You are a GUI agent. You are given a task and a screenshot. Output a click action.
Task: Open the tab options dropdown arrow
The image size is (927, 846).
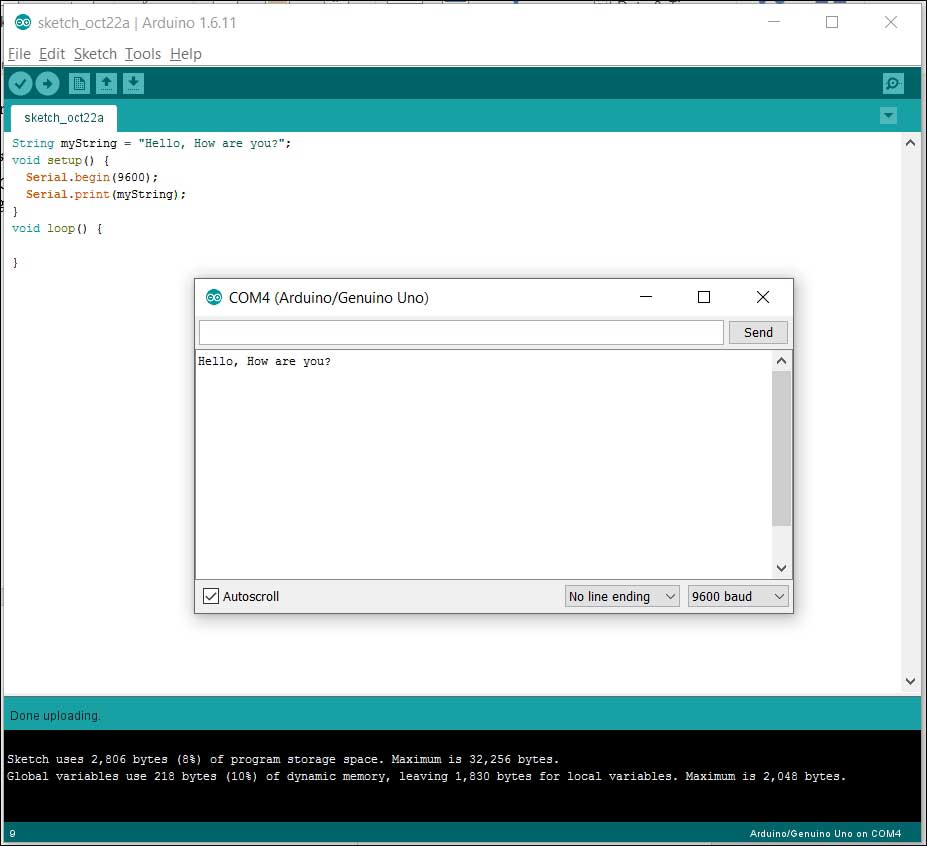888,116
